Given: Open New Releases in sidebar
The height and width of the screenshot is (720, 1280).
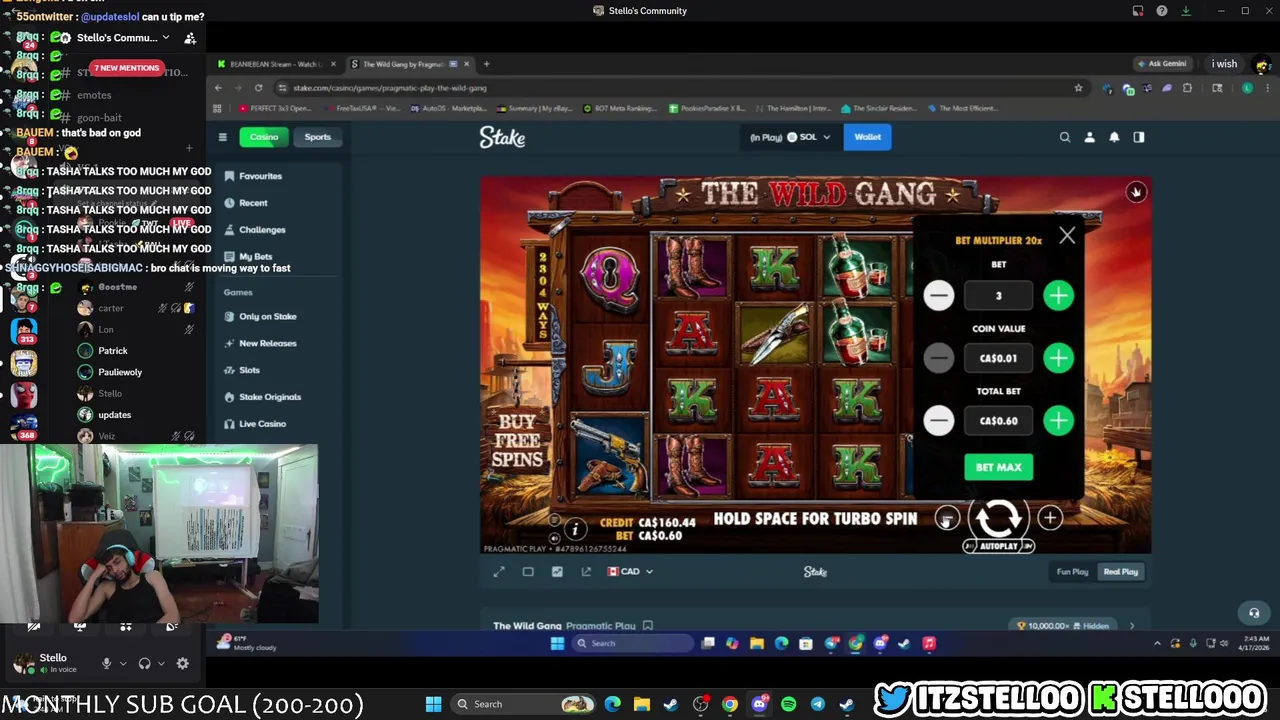Looking at the screenshot, I should point(267,343).
